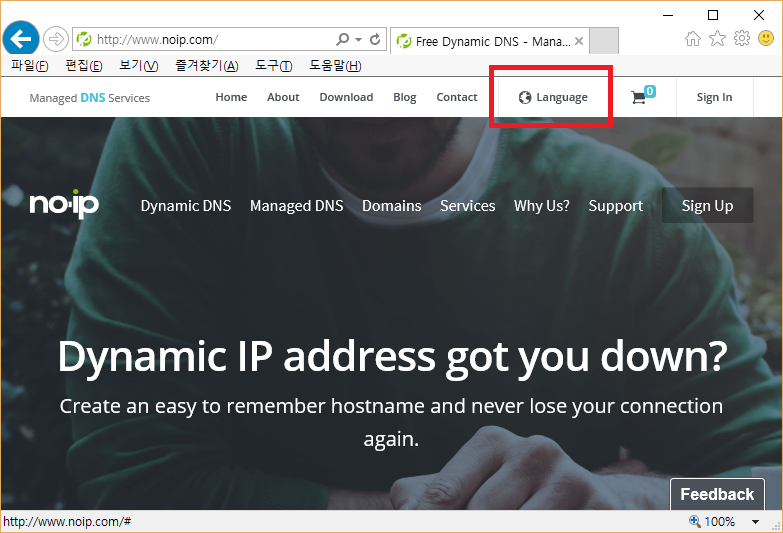
Task: Open the 파일(F) menu
Action: [29, 66]
